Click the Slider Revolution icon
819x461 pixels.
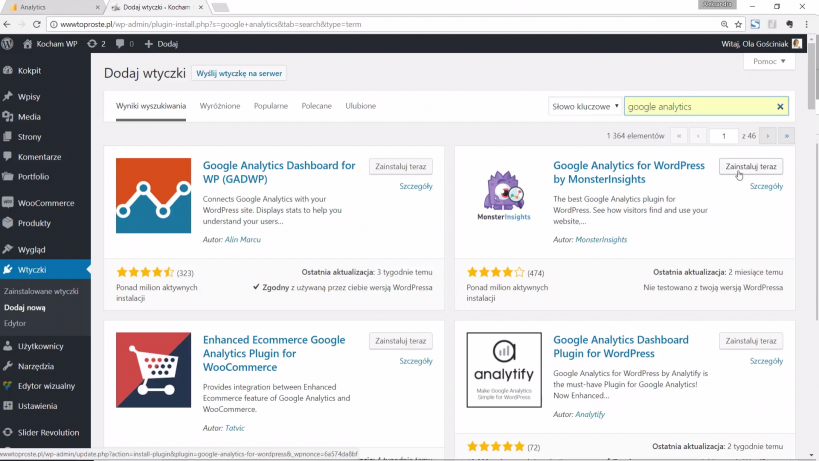tap(7, 432)
